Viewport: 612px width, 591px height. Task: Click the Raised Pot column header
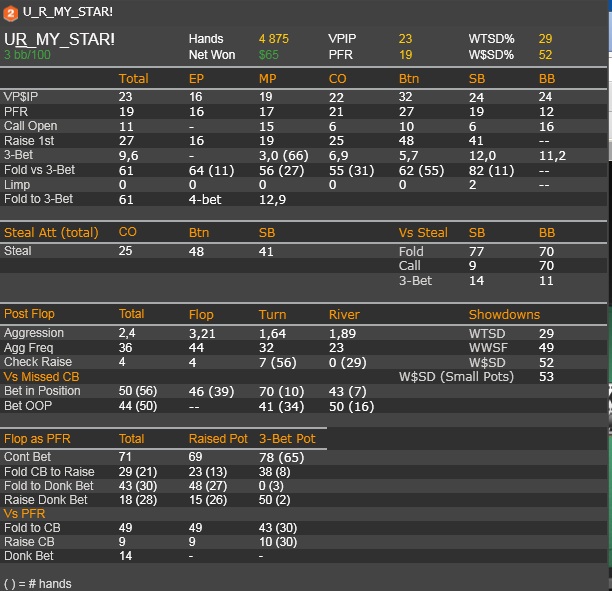click(x=218, y=439)
